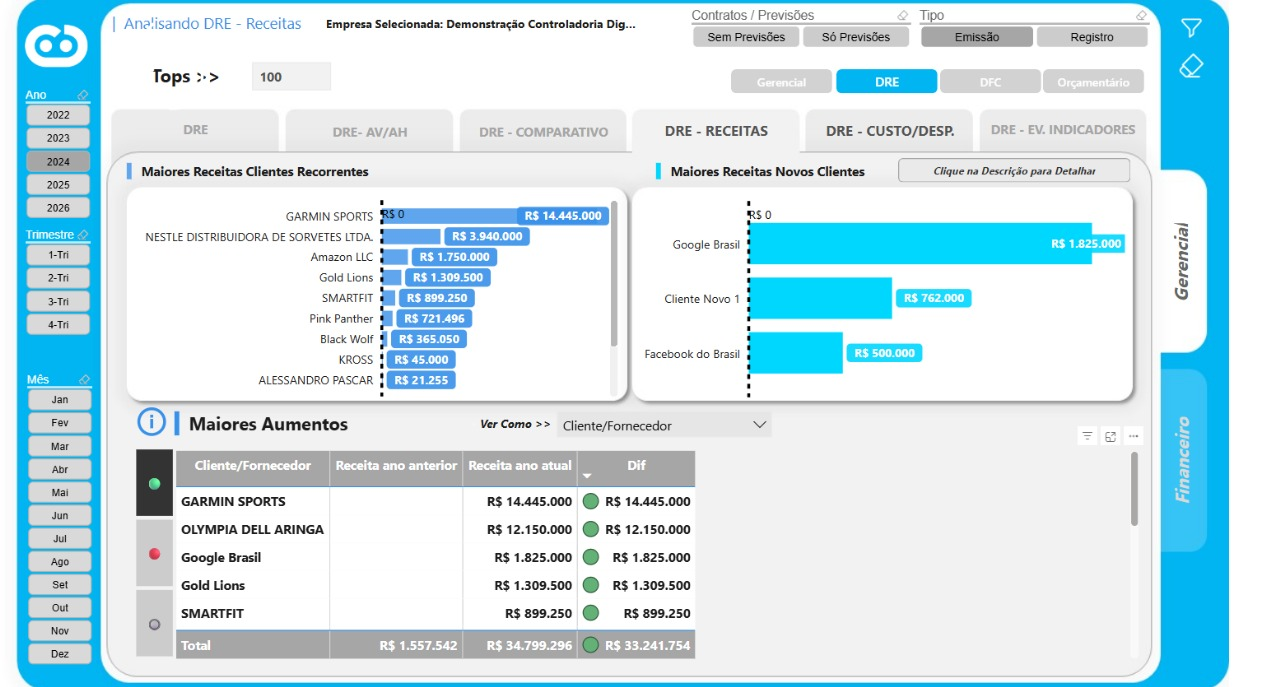The width and height of the screenshot is (1280, 687).
Task: Switch to the DRE tab
Action: (x=195, y=131)
